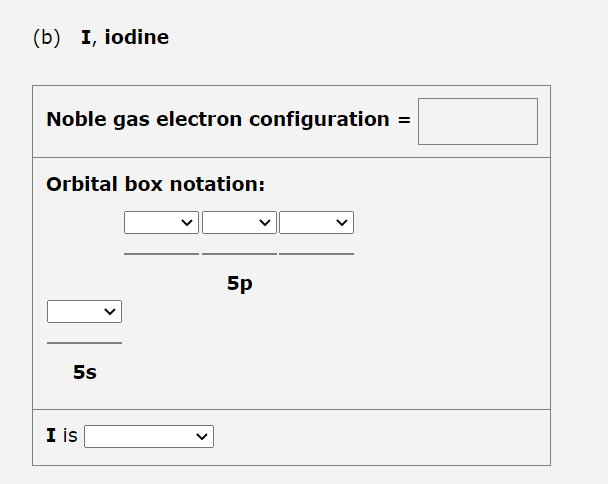The image size is (608, 484).
Task: Open the first 5p orbital dropdown
Action: 161,223
